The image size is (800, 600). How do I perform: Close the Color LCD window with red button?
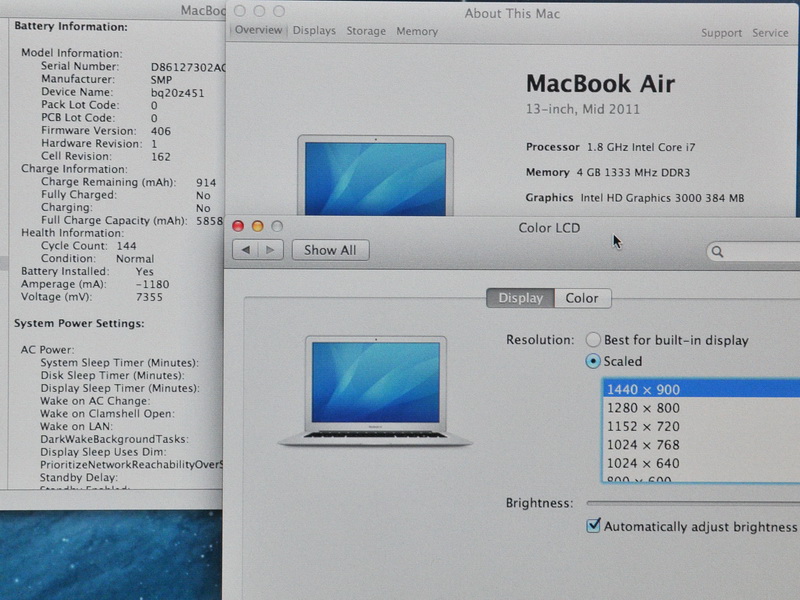click(x=238, y=226)
